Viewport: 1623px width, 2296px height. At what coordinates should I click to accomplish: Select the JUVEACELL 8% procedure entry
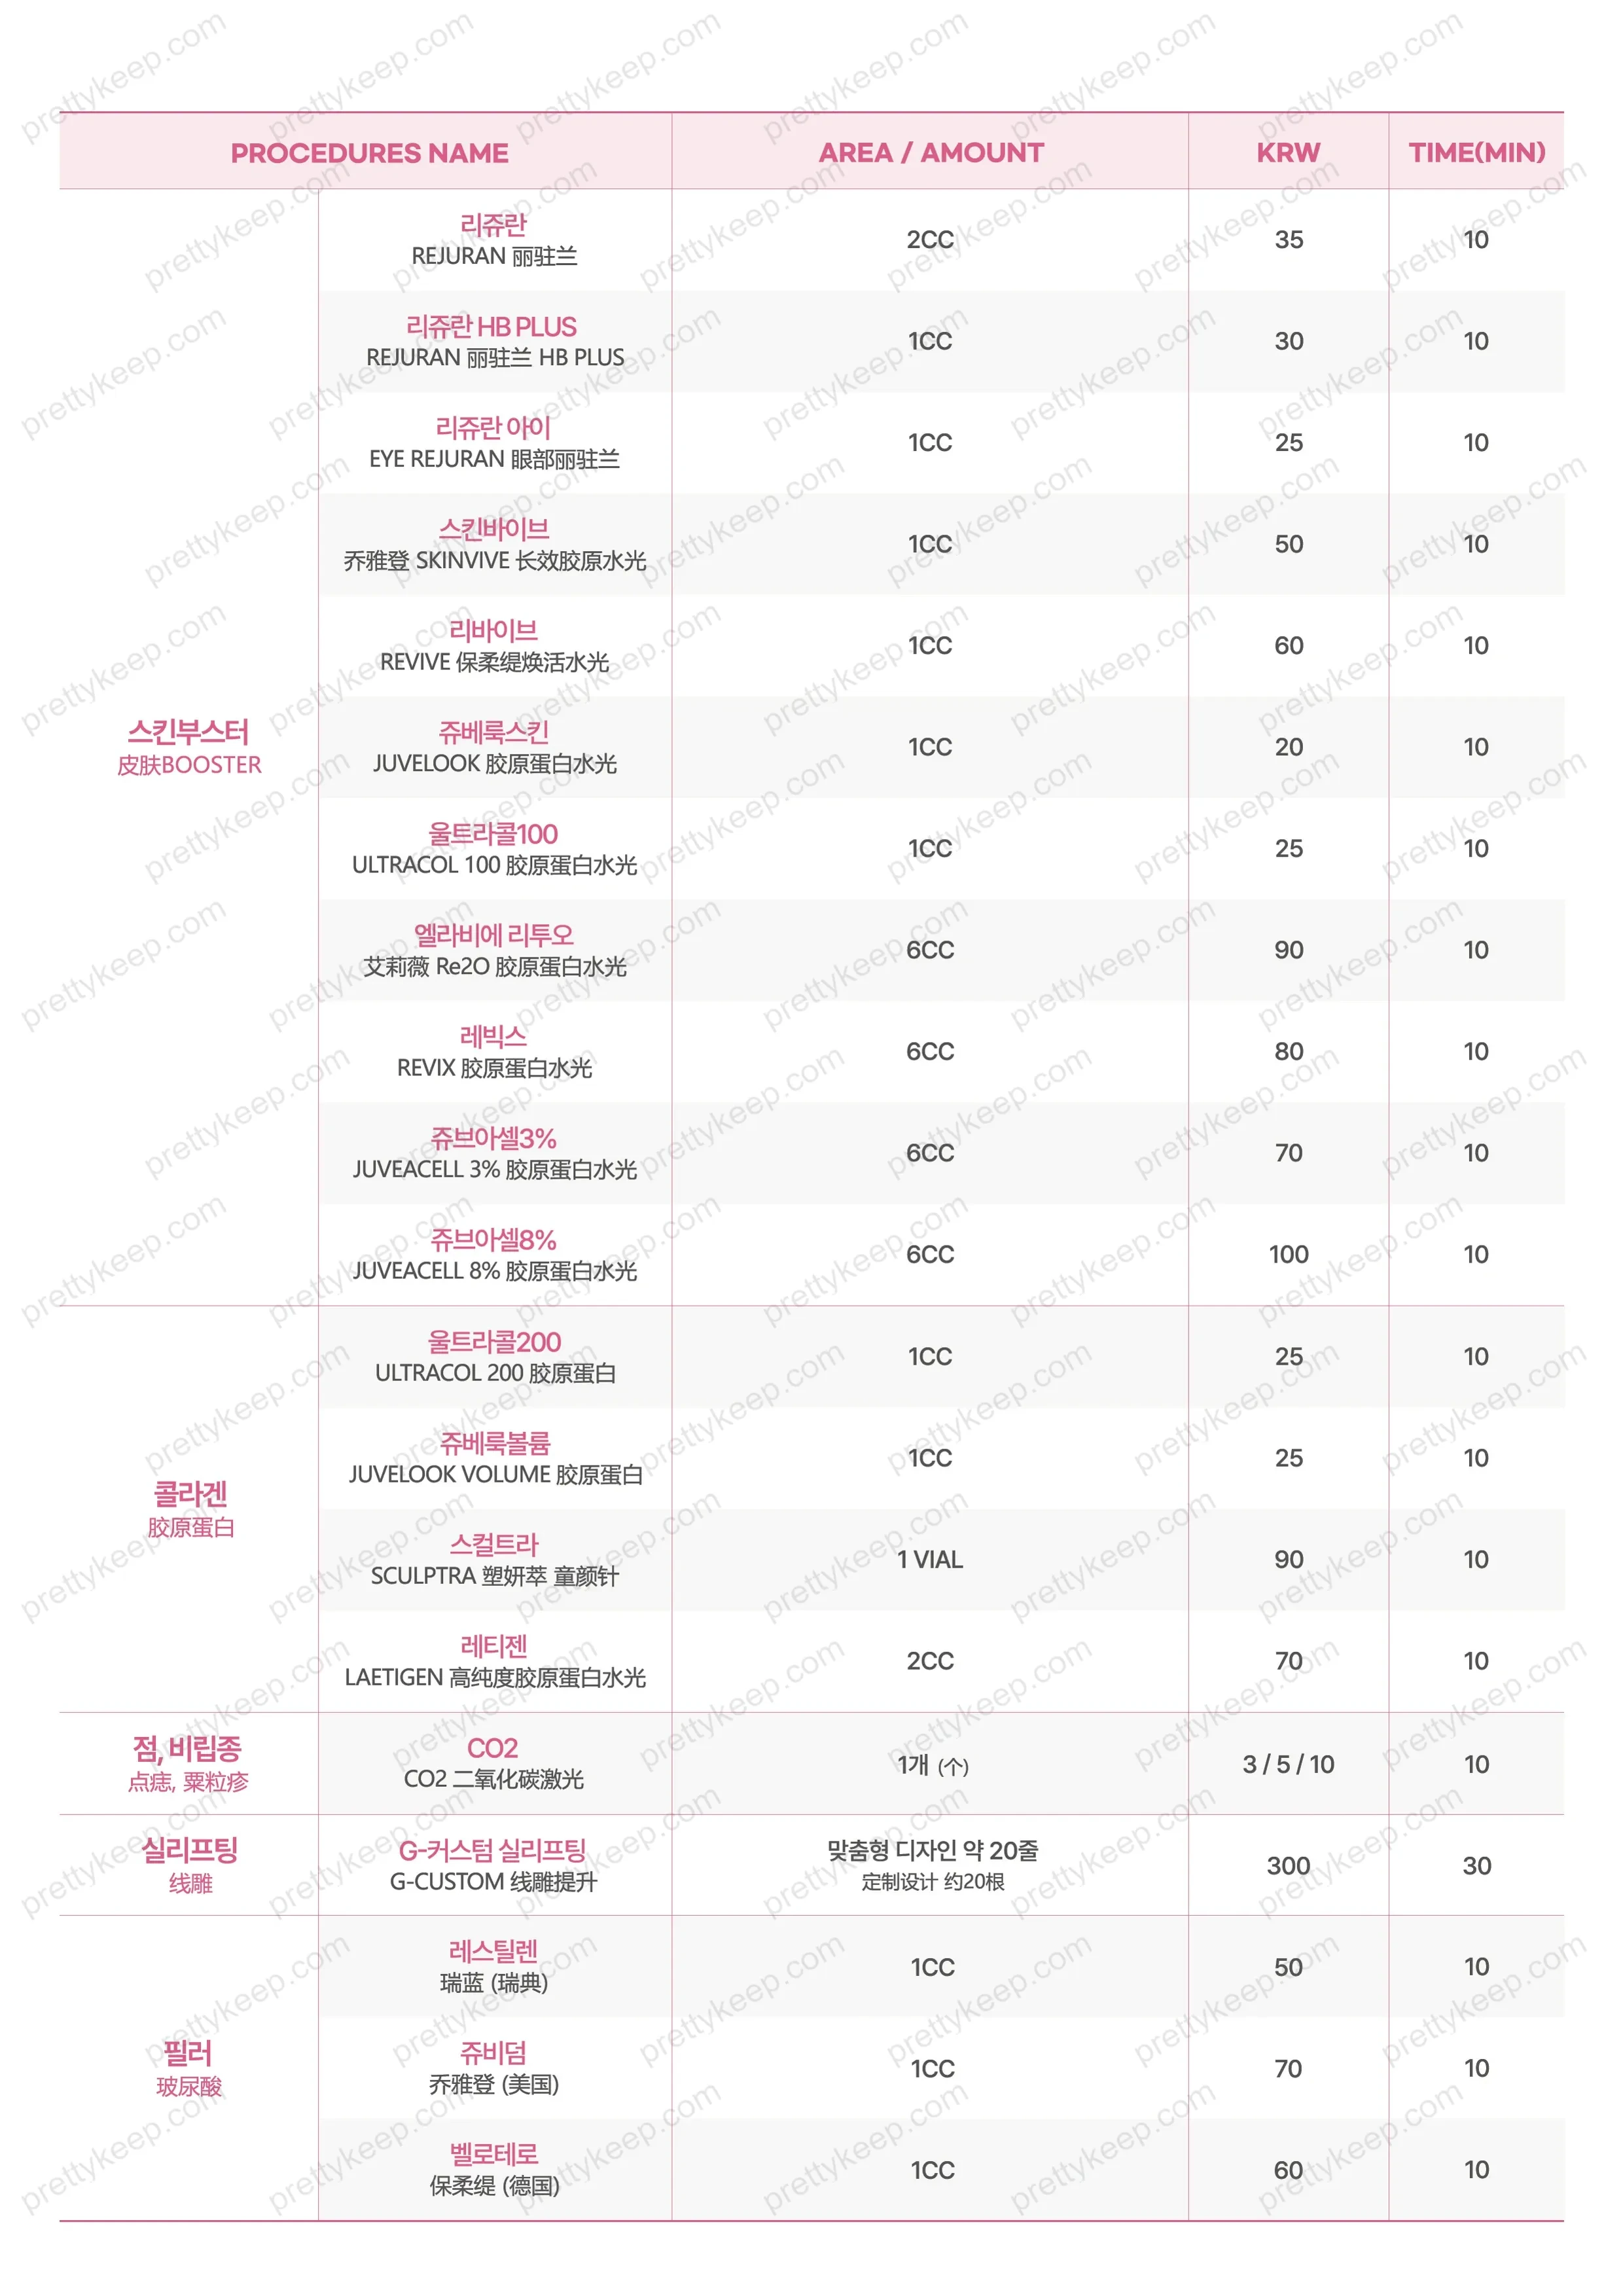click(x=494, y=1255)
